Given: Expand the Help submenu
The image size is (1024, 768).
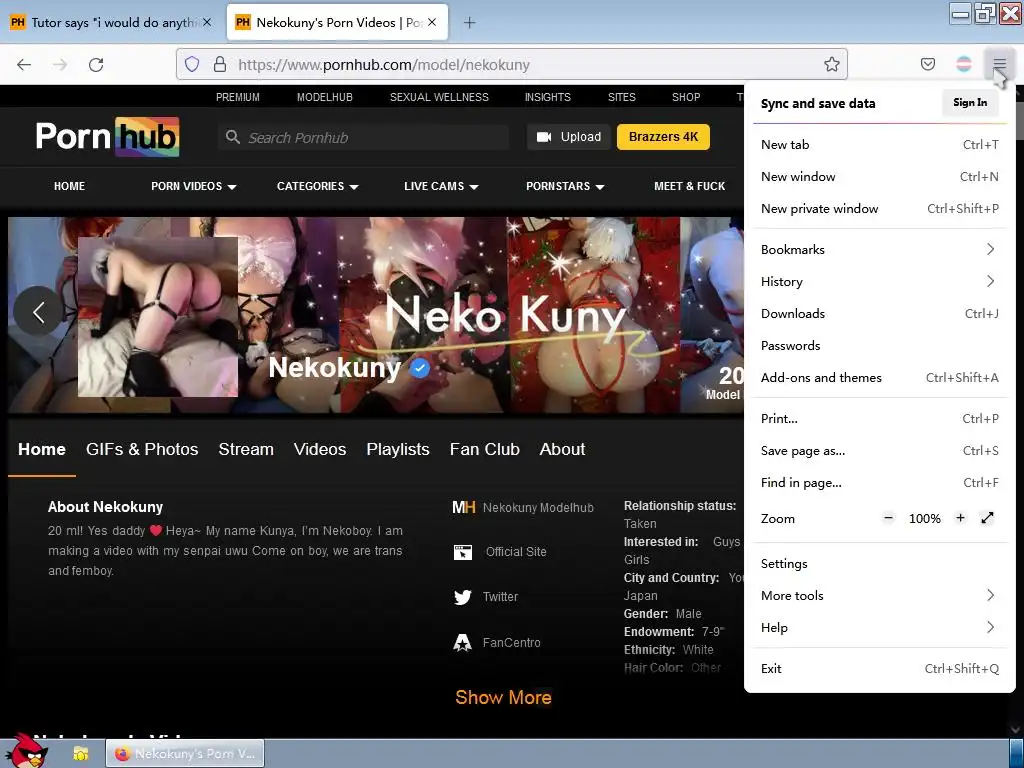Looking at the screenshot, I should tap(880, 628).
